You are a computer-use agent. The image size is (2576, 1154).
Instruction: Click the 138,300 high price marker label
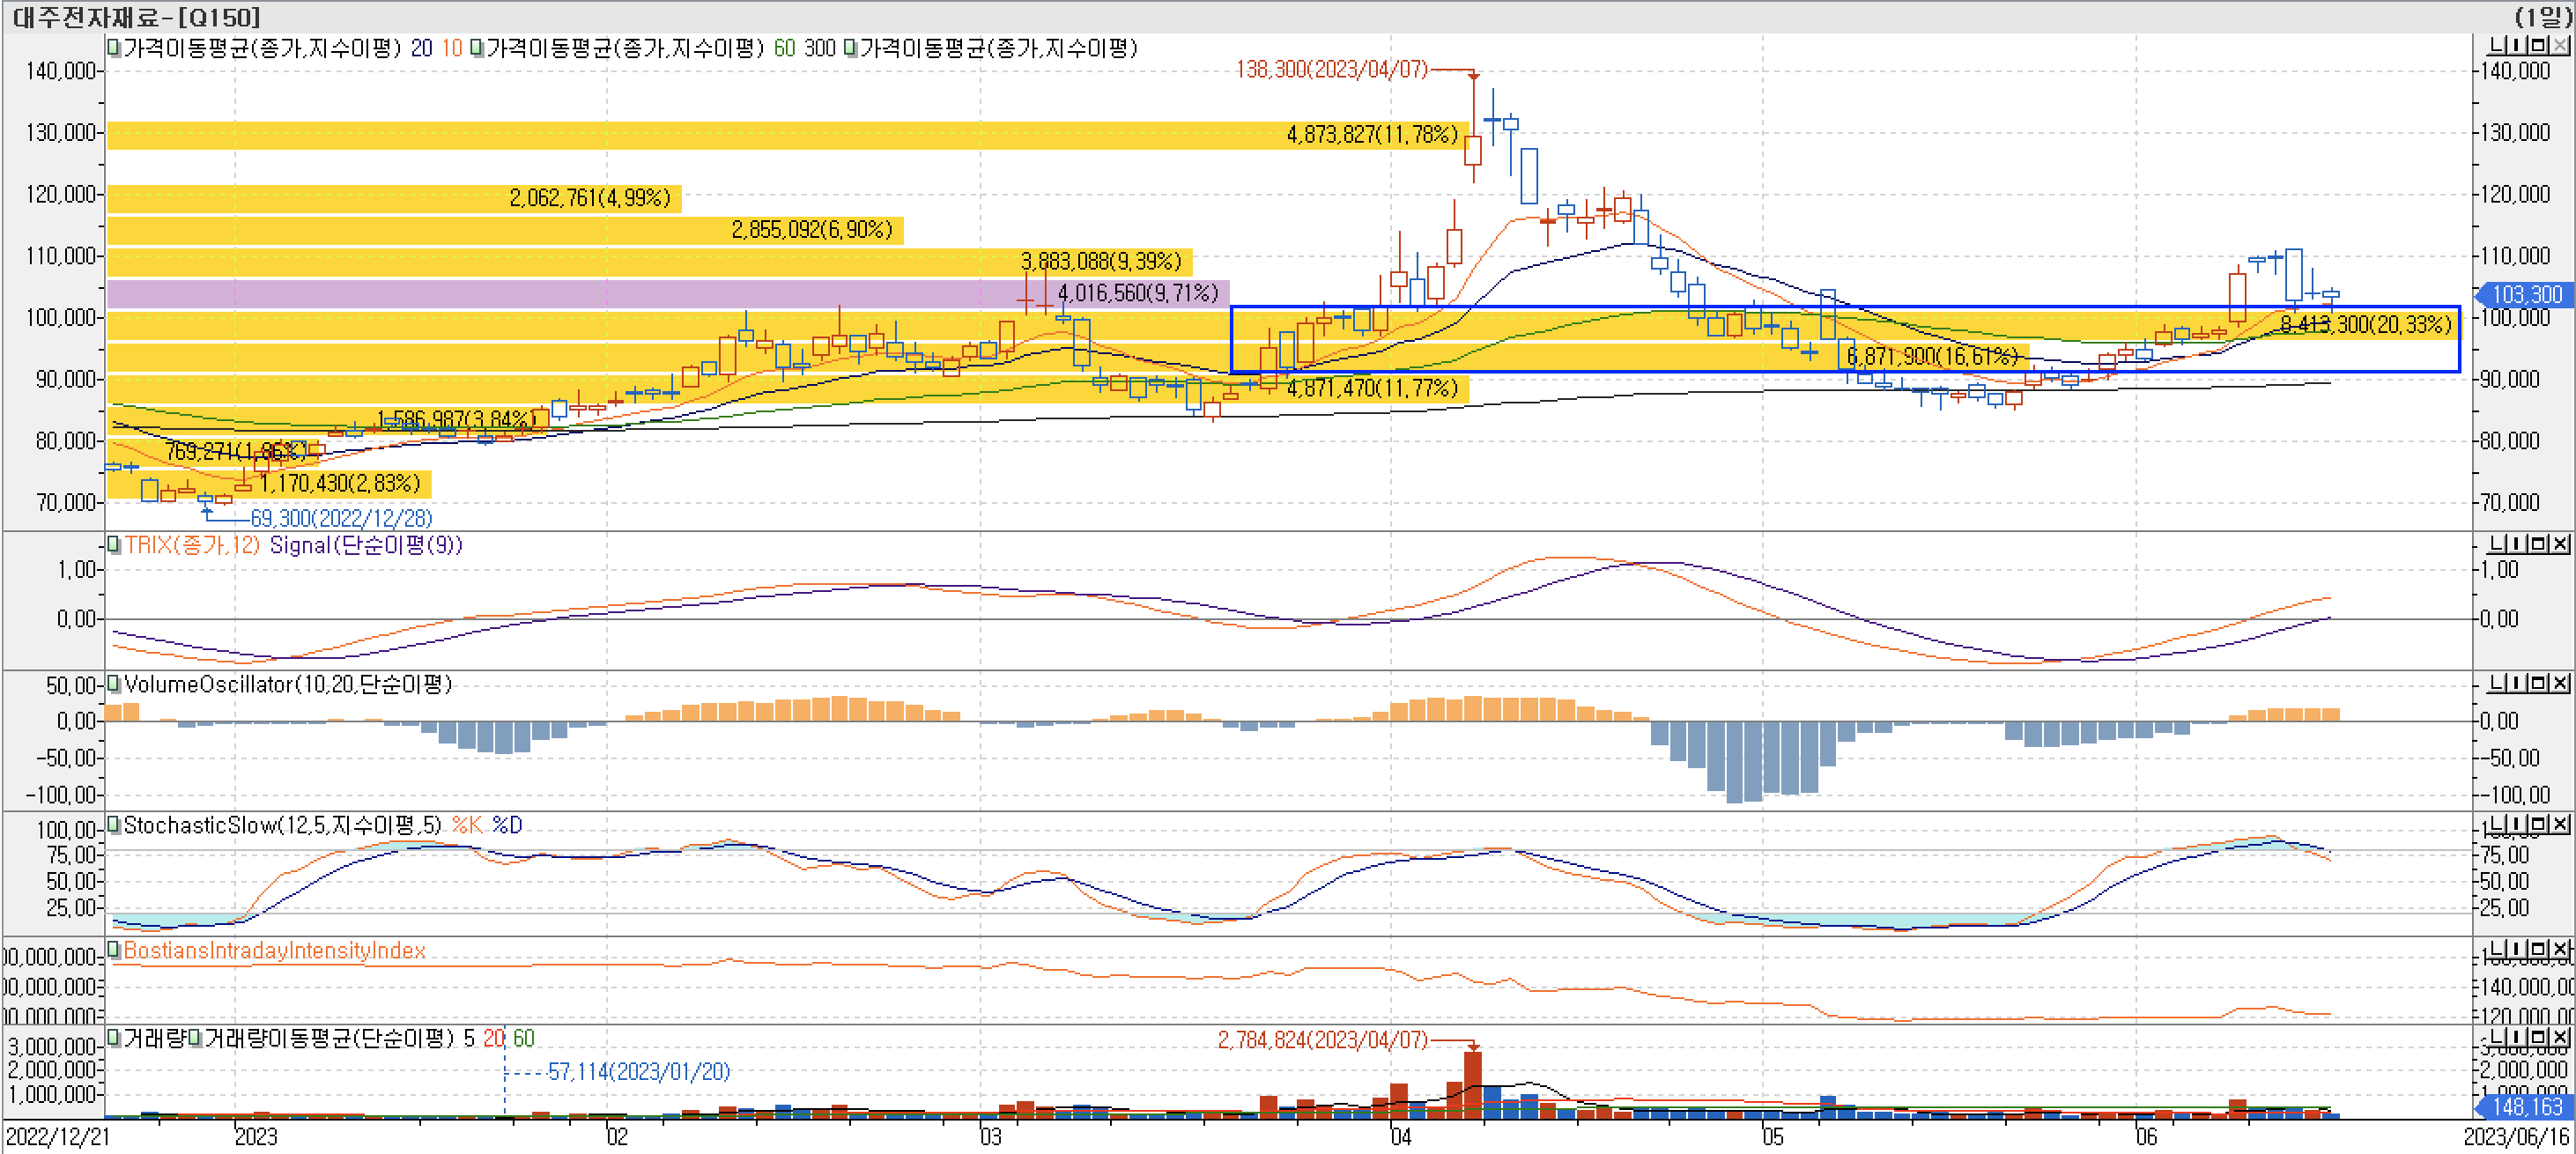click(x=1331, y=69)
